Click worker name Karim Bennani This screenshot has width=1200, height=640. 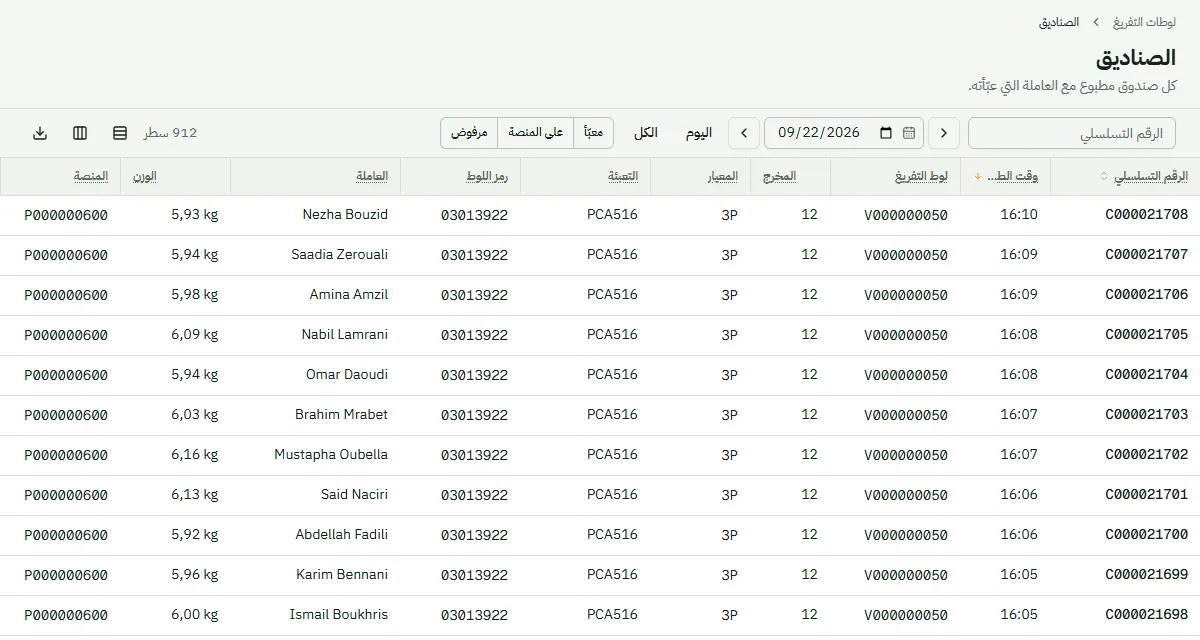(x=342, y=575)
